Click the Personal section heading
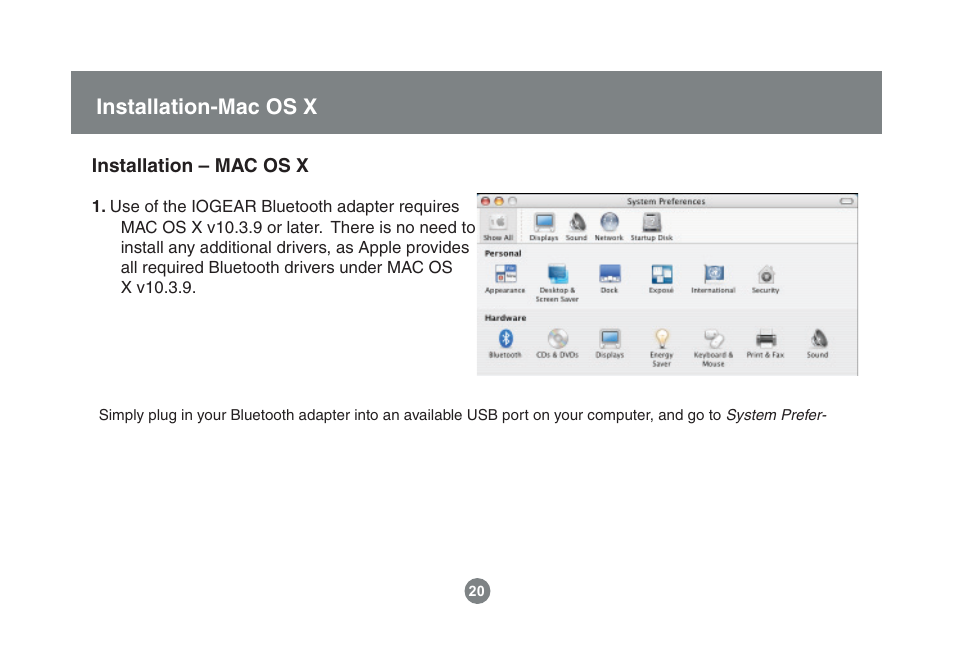 point(503,254)
